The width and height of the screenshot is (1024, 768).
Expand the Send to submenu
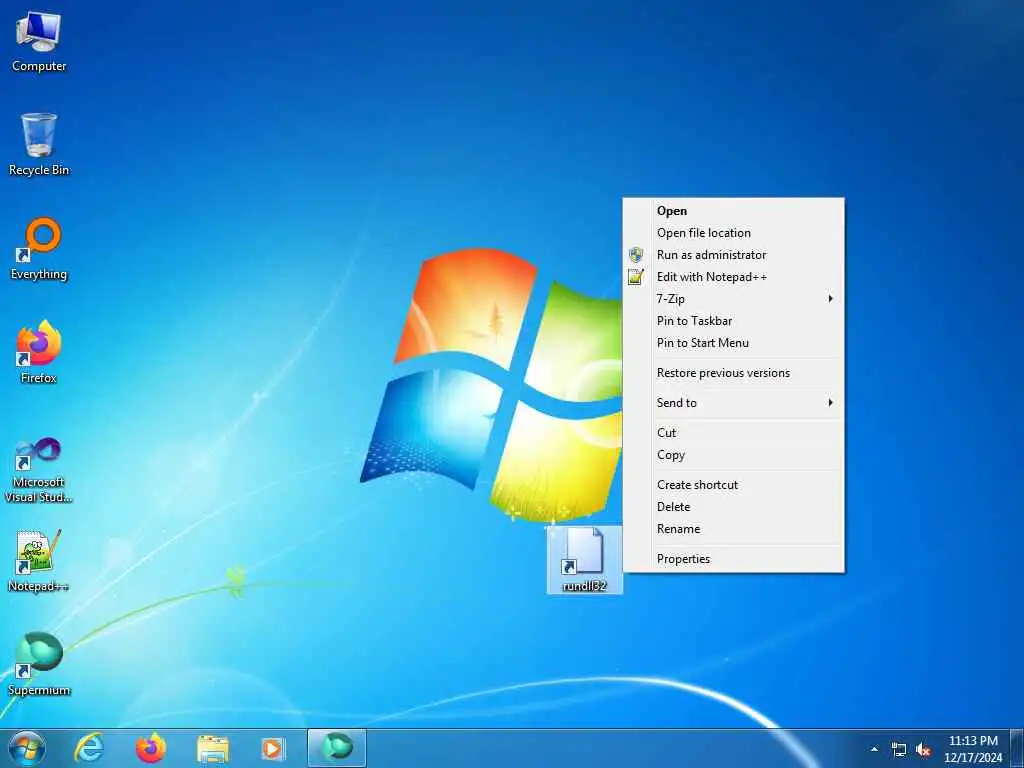(733, 403)
